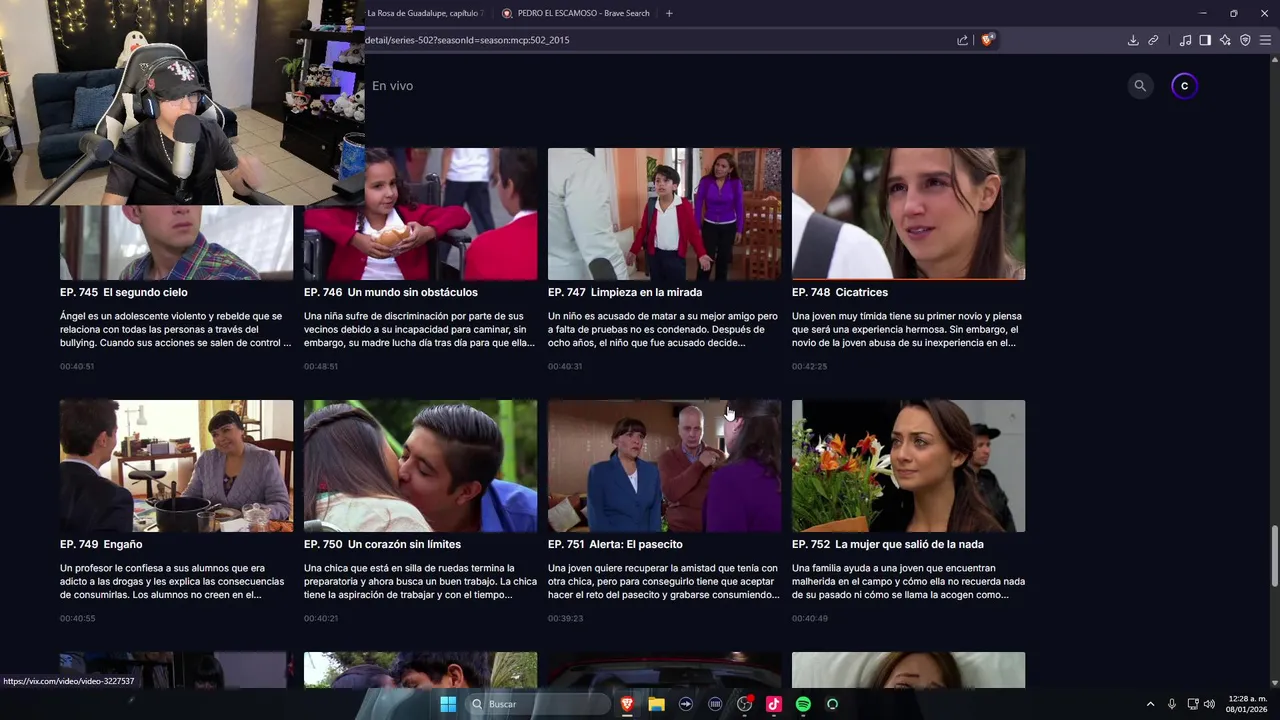Switch to La Rosa de Guadalupe tab

pos(425,13)
